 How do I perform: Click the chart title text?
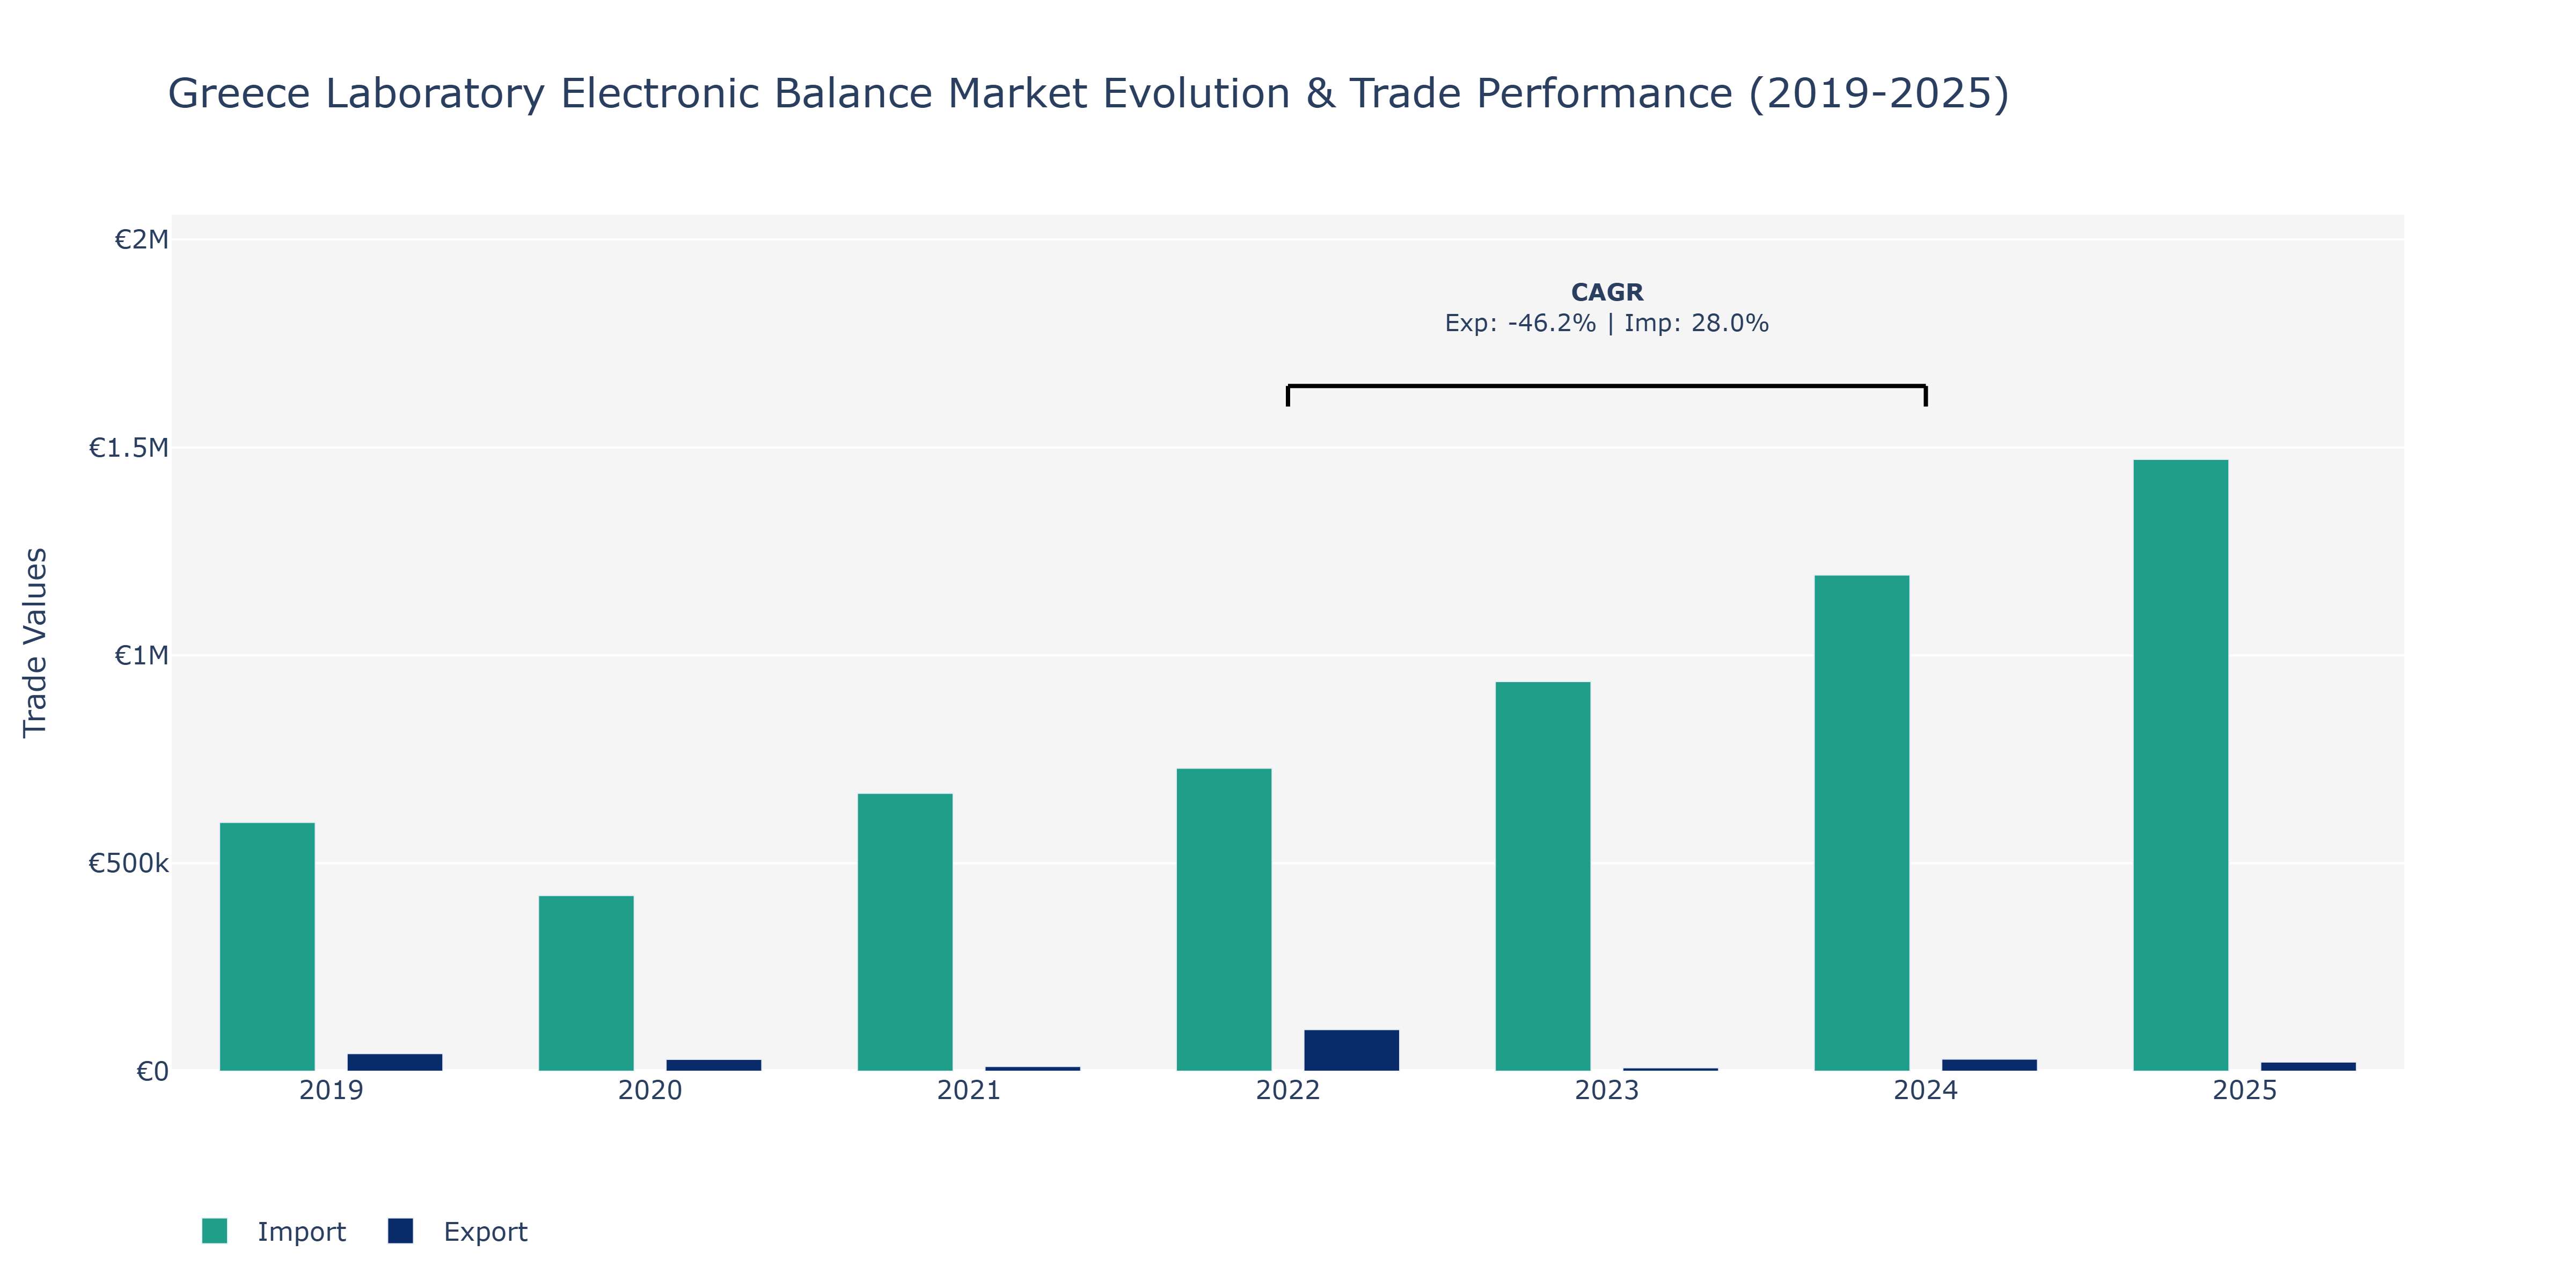1088,93
